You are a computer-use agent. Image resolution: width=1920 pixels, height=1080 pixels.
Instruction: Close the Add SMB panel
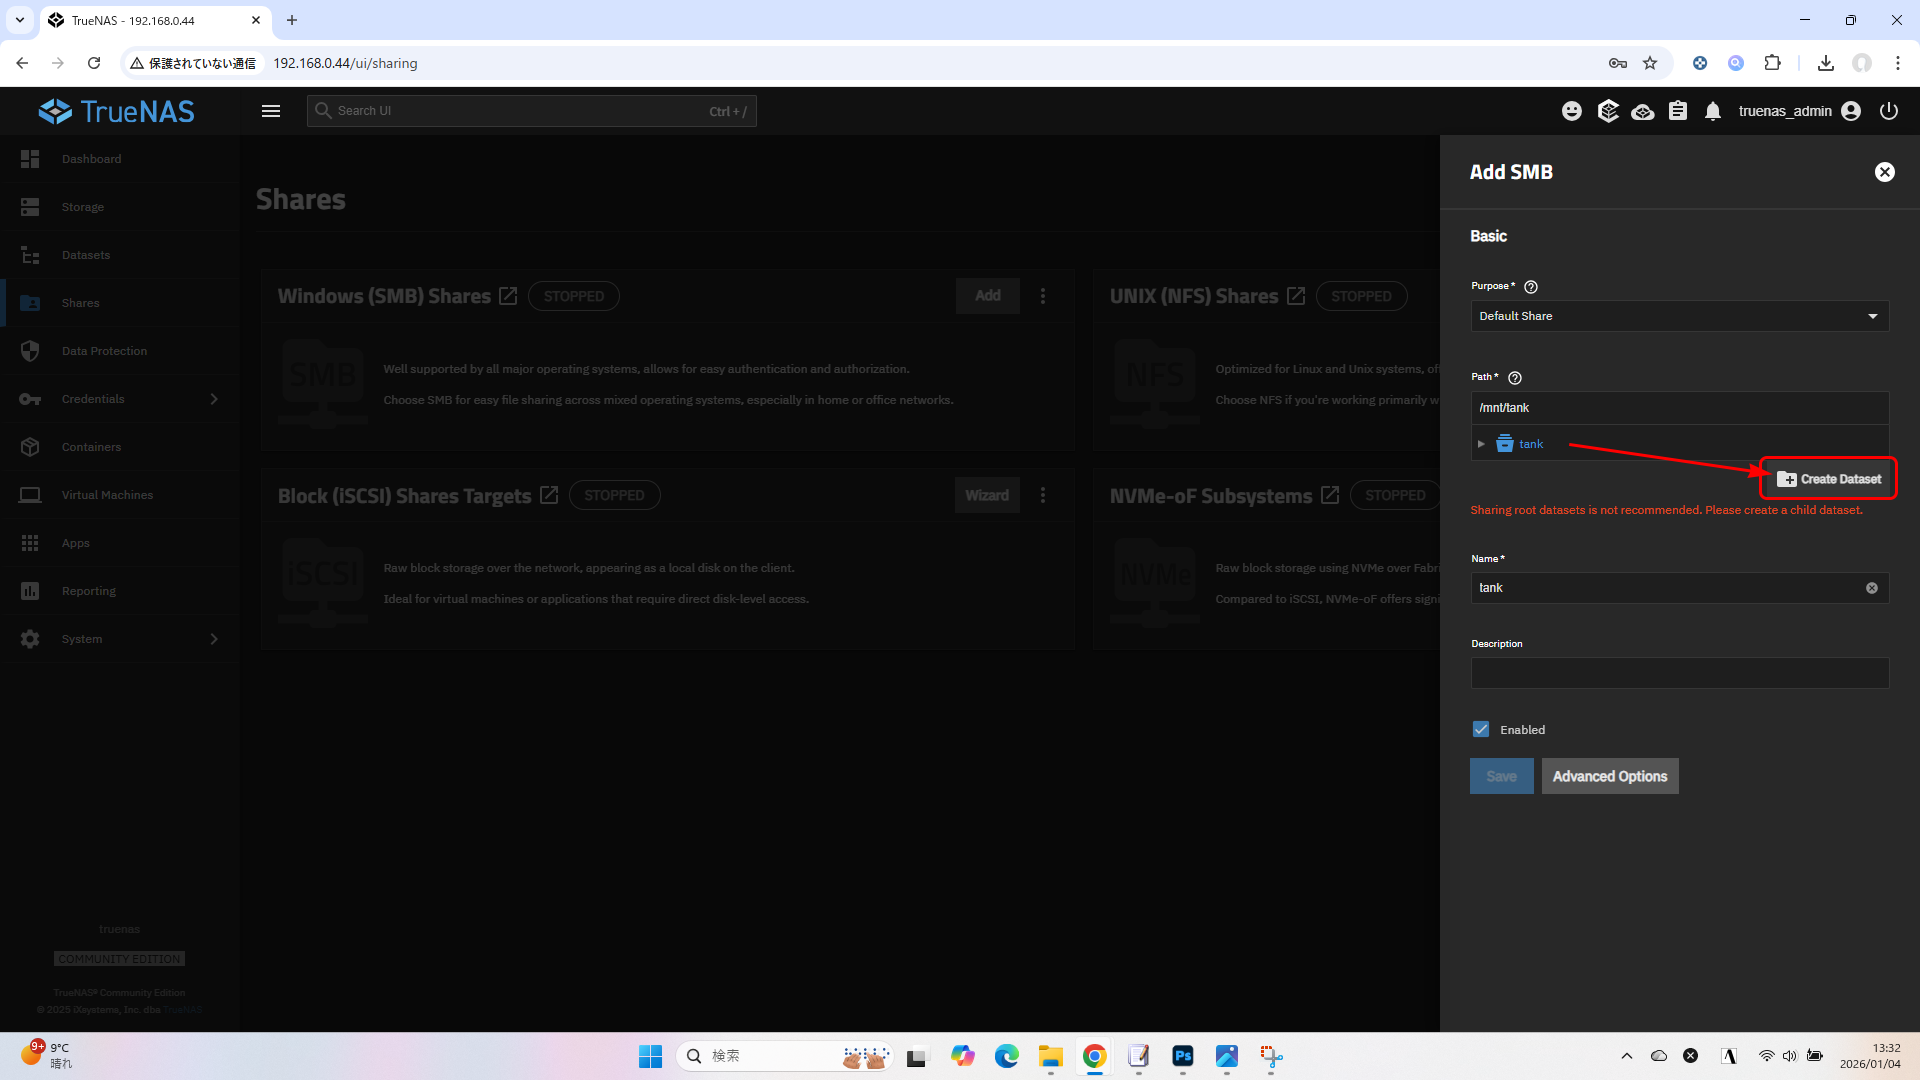[x=1884, y=172]
